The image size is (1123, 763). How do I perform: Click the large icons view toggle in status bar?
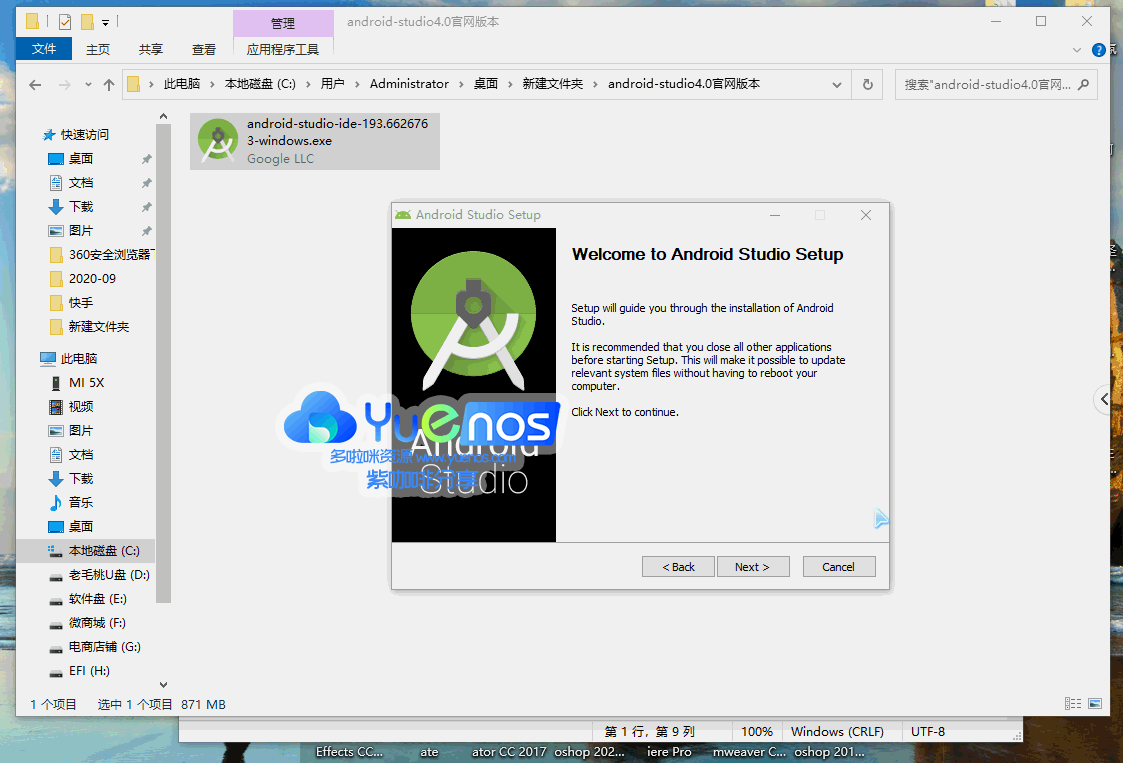1094,703
